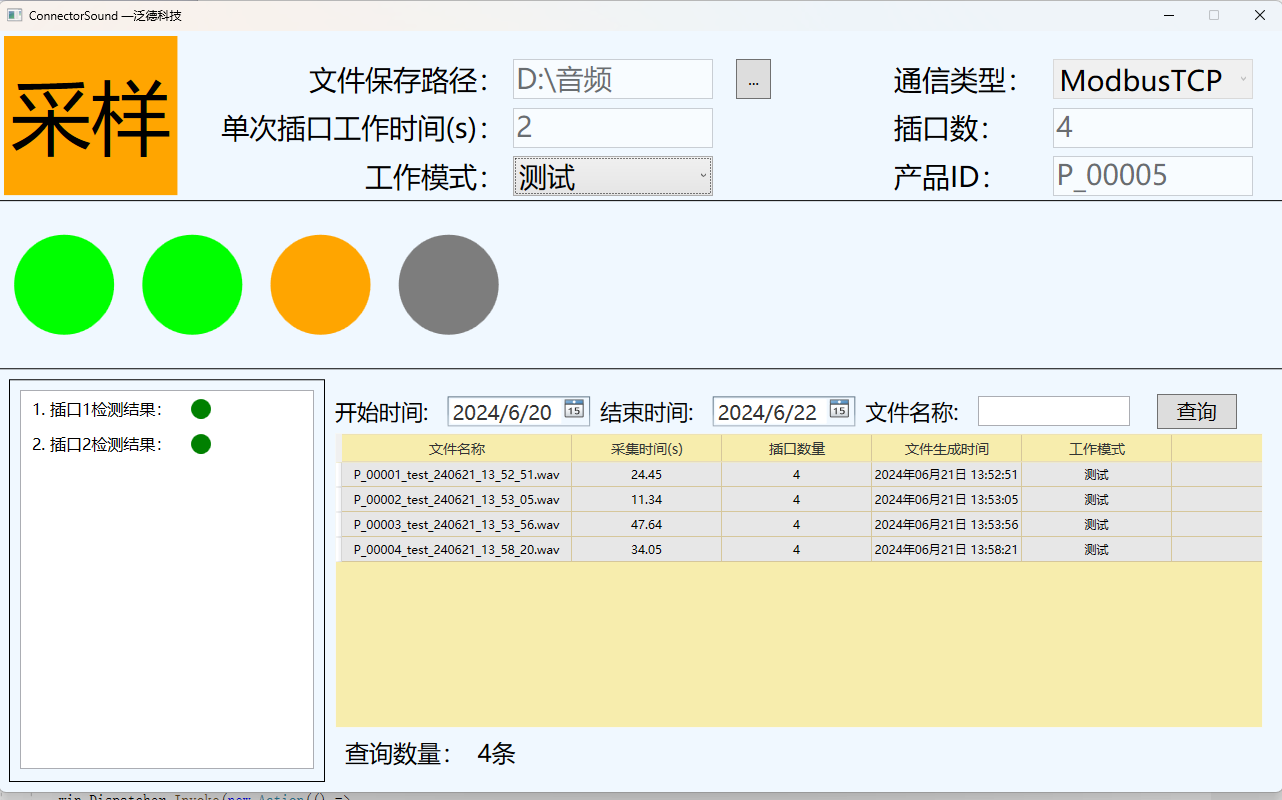1282x800 pixels.
Task: Sort by the 工作模式 column header
Action: tap(1097, 449)
